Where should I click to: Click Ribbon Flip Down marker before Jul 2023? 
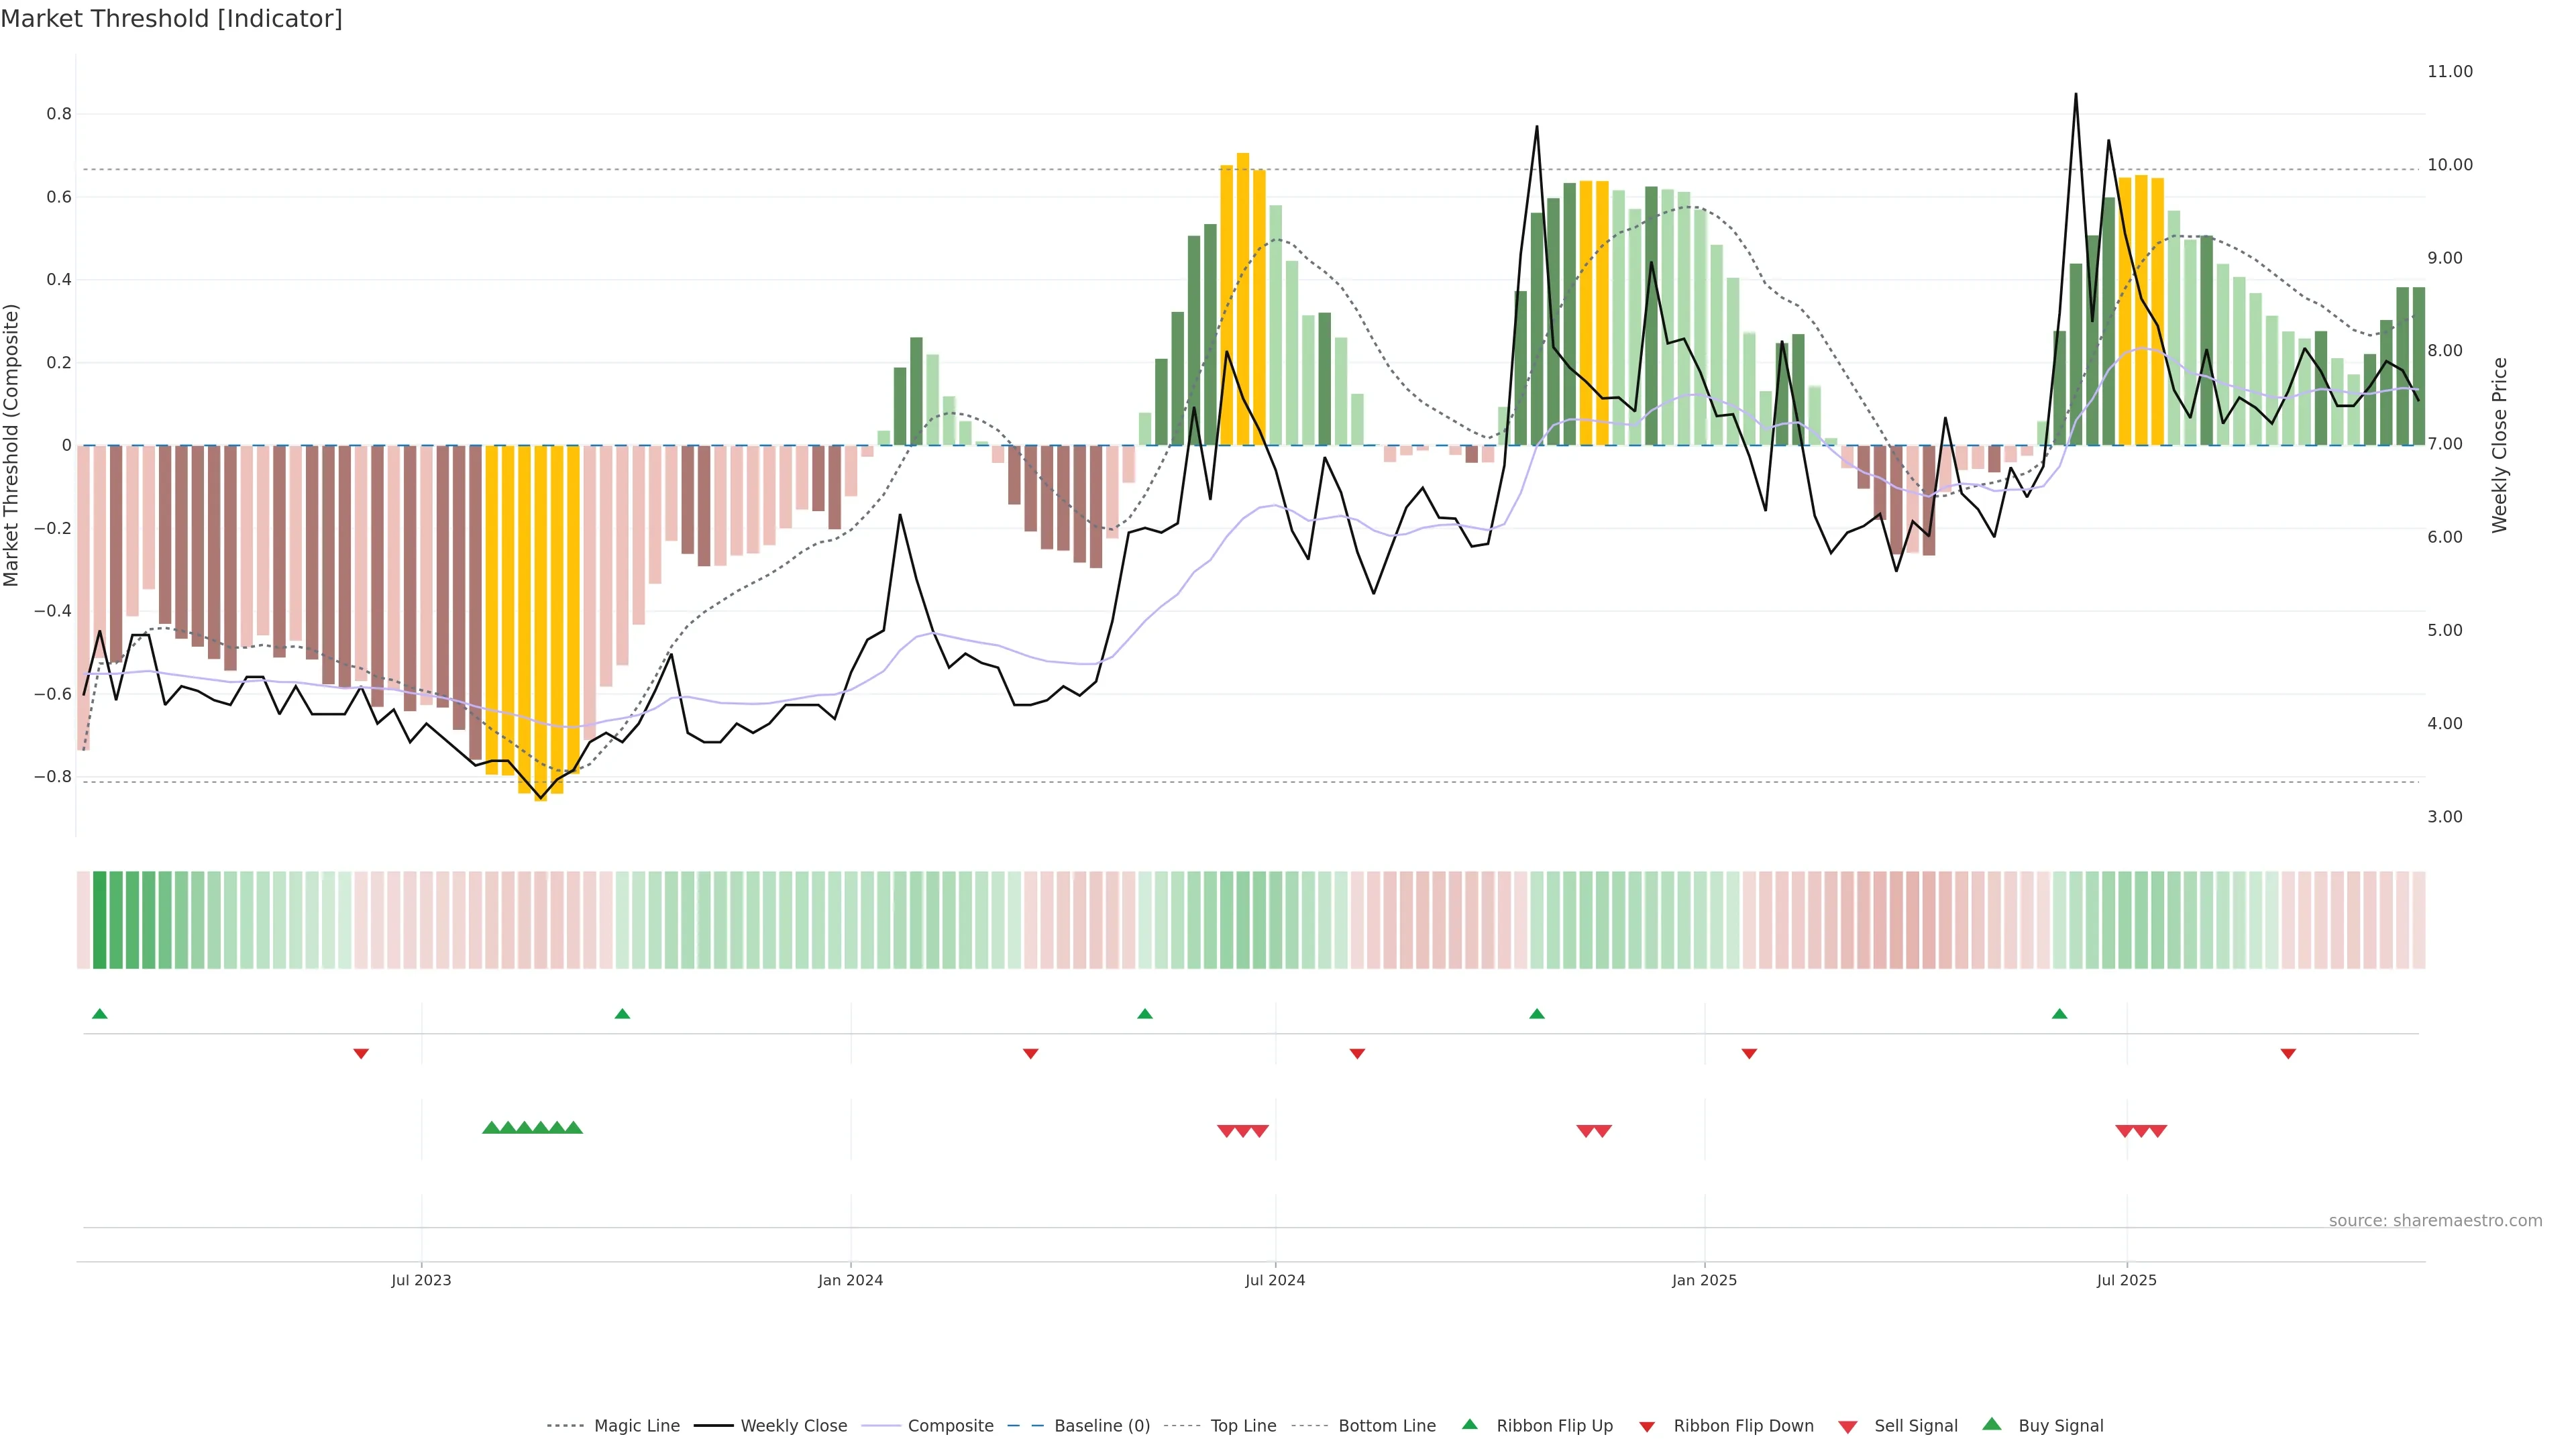tap(361, 1053)
